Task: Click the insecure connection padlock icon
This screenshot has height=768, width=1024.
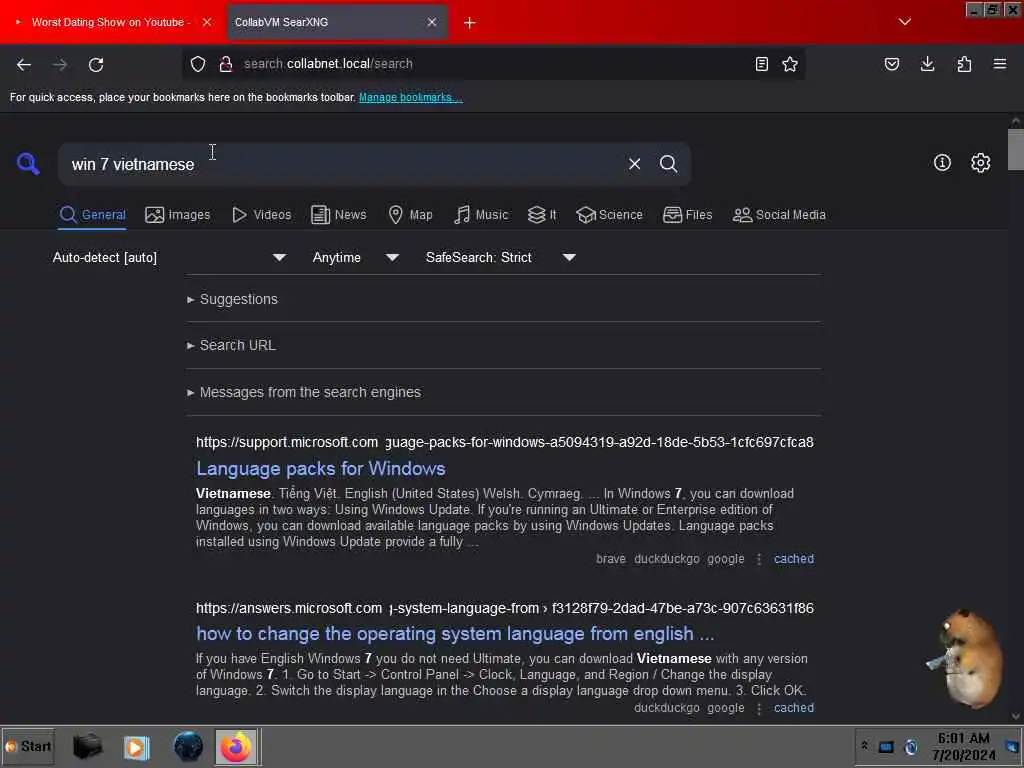Action: pos(226,64)
